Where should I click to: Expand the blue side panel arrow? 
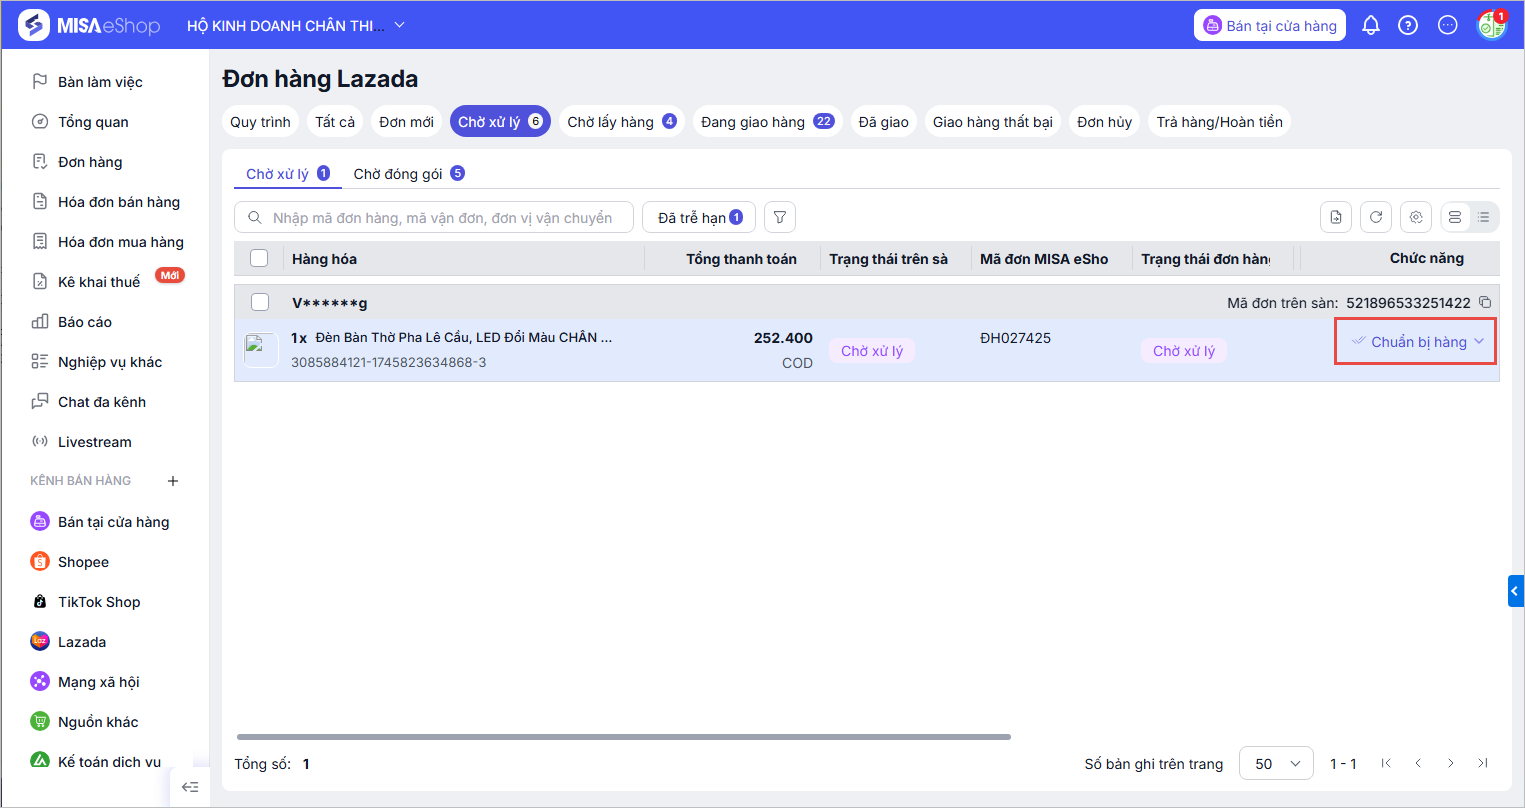pyautogui.click(x=1516, y=591)
